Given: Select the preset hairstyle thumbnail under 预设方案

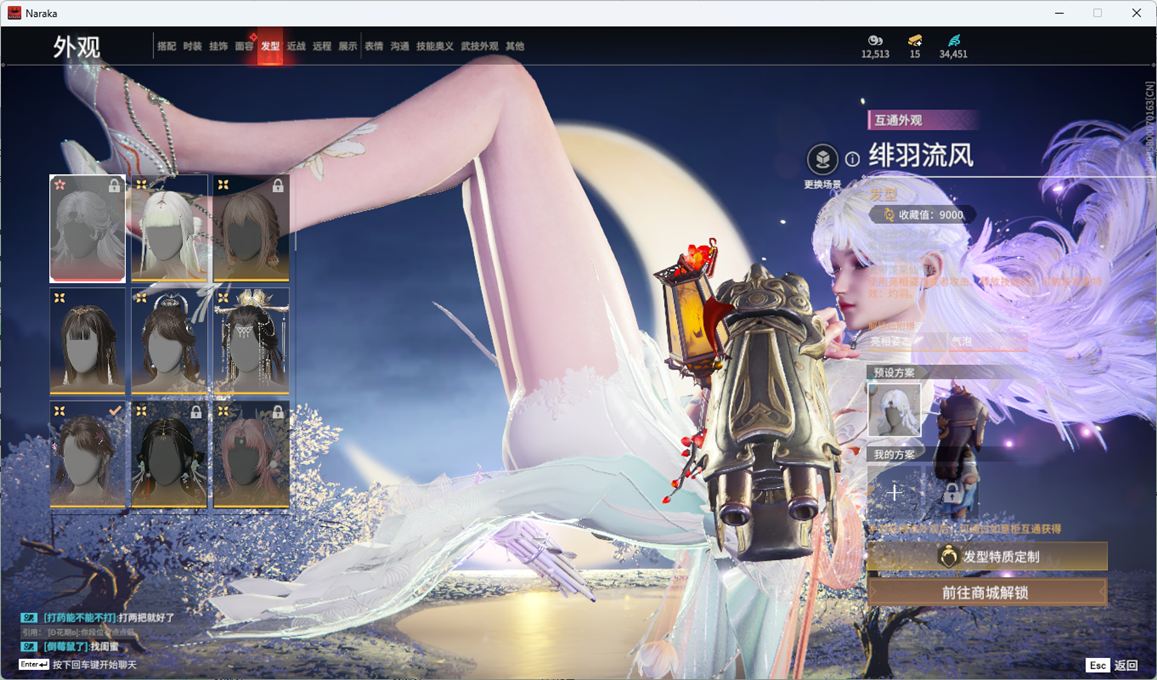Looking at the screenshot, I should click(x=894, y=410).
